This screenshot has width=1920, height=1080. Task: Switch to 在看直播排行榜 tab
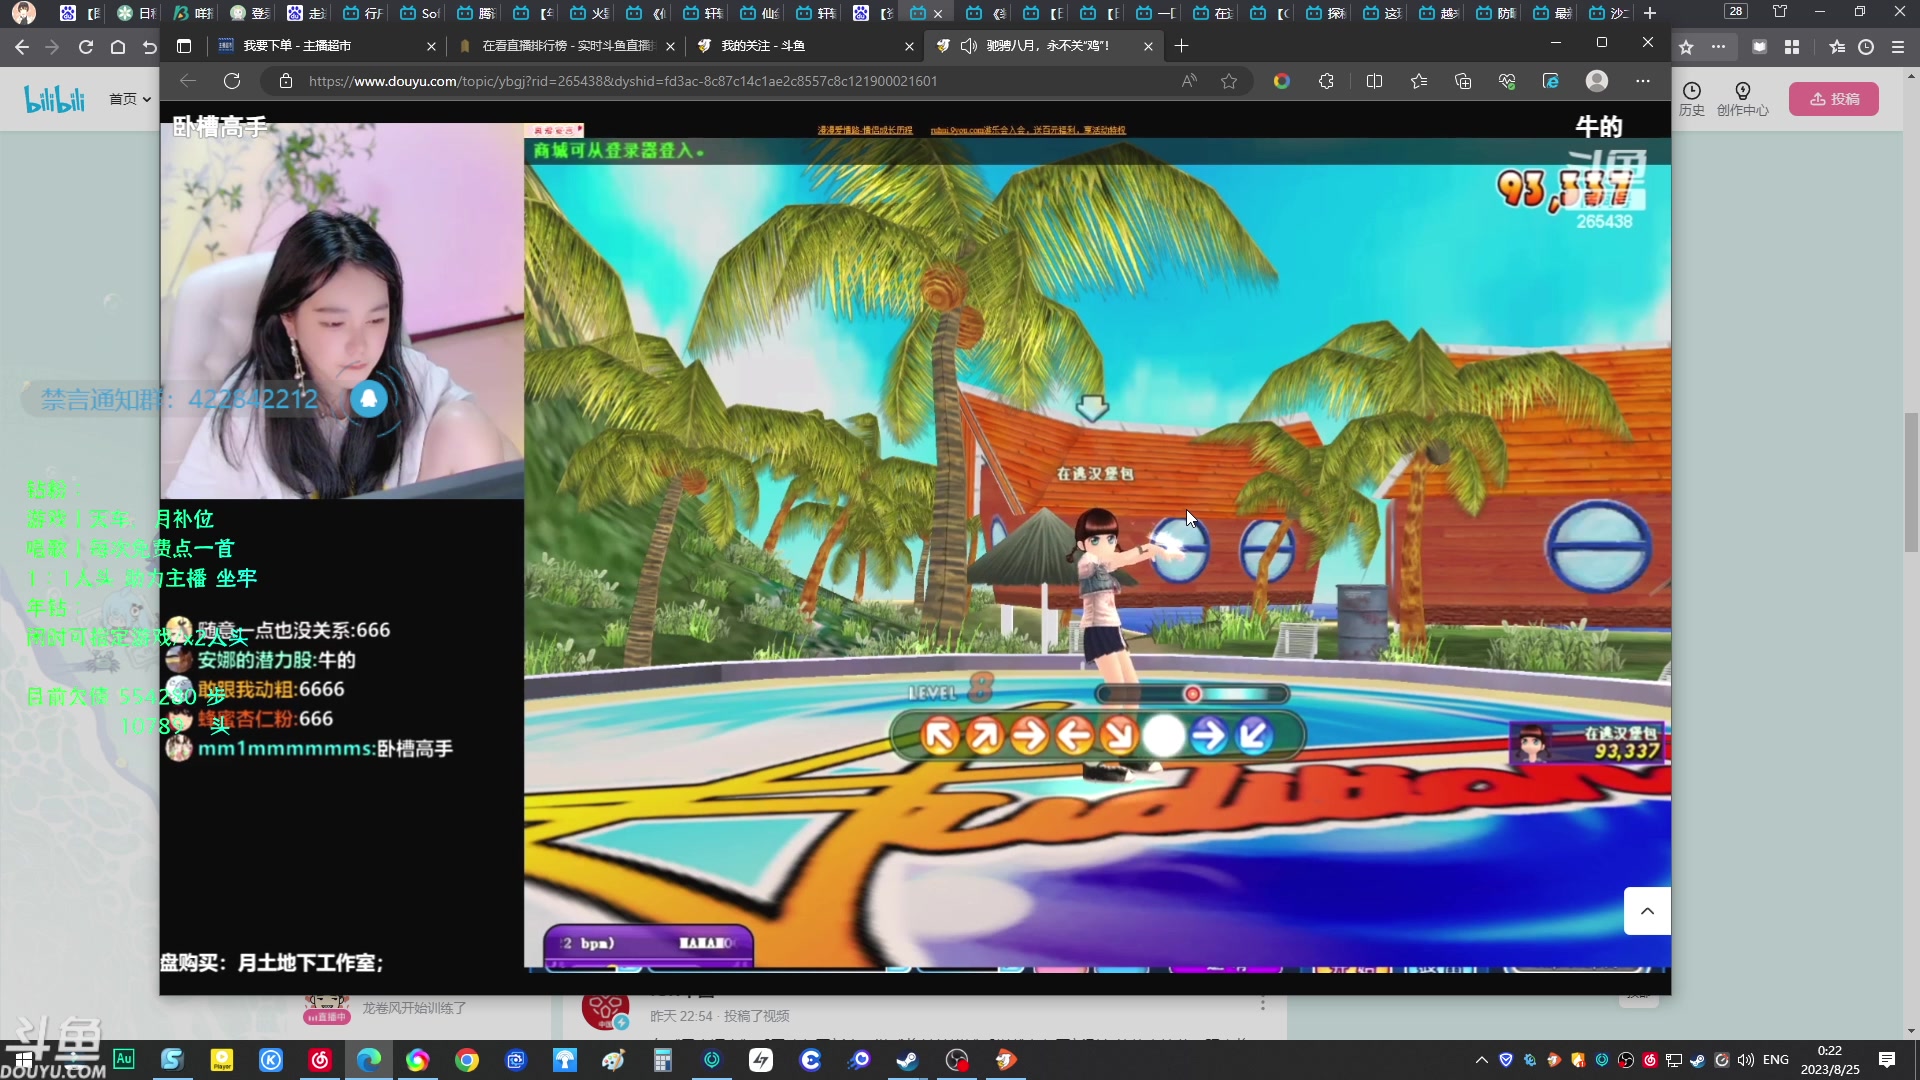click(x=565, y=46)
